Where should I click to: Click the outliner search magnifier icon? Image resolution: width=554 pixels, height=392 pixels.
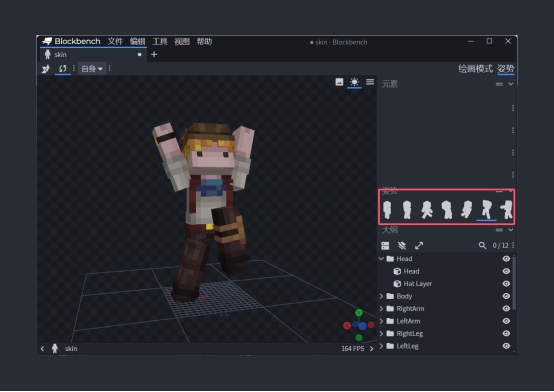tap(482, 245)
